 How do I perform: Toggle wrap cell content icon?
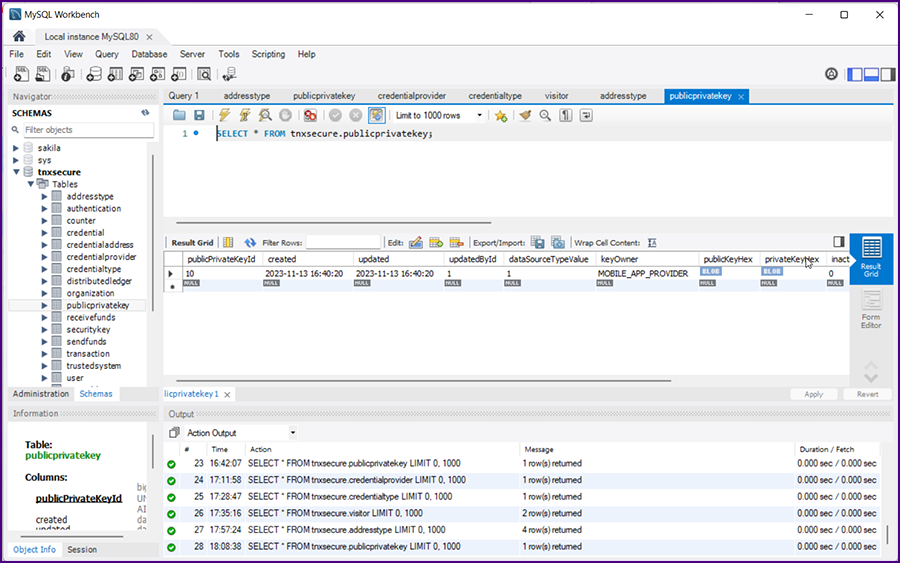click(652, 243)
